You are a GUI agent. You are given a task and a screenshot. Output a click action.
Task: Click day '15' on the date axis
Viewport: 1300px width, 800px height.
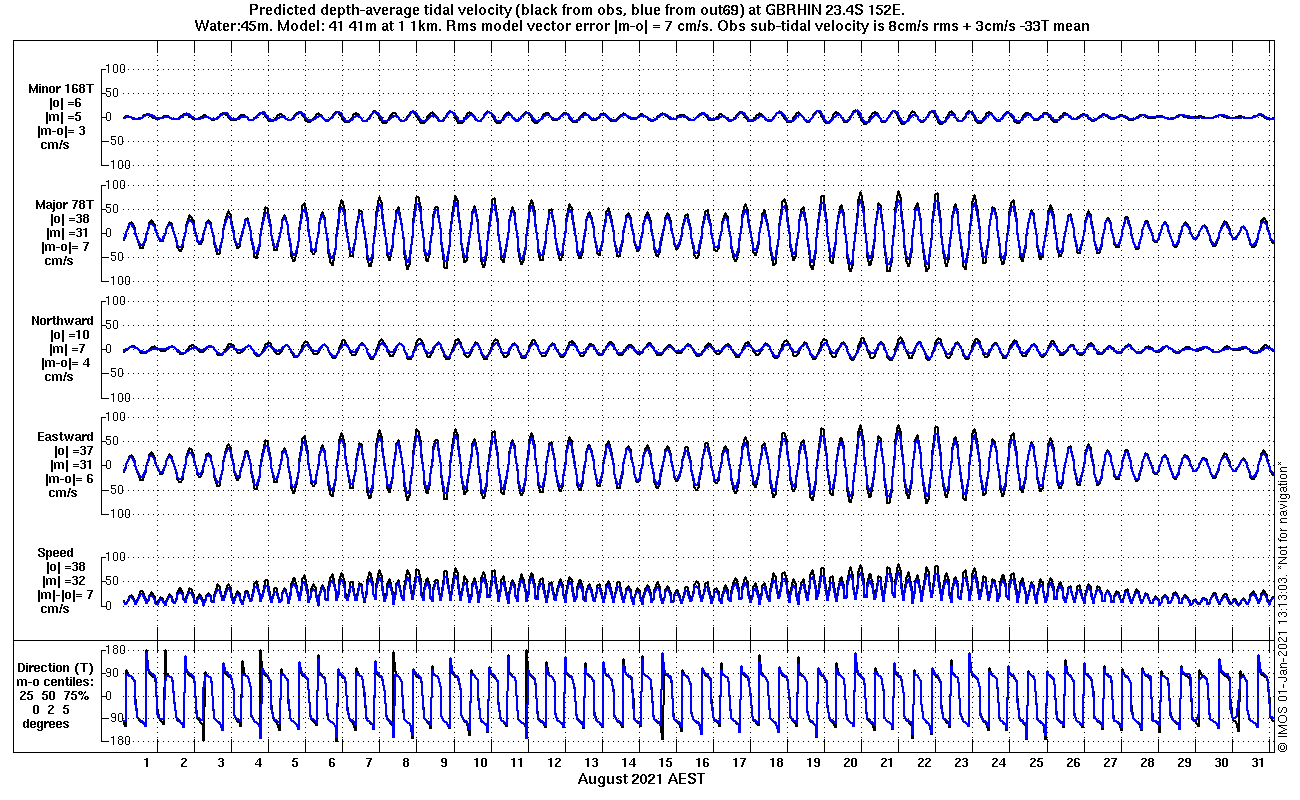[x=665, y=763]
